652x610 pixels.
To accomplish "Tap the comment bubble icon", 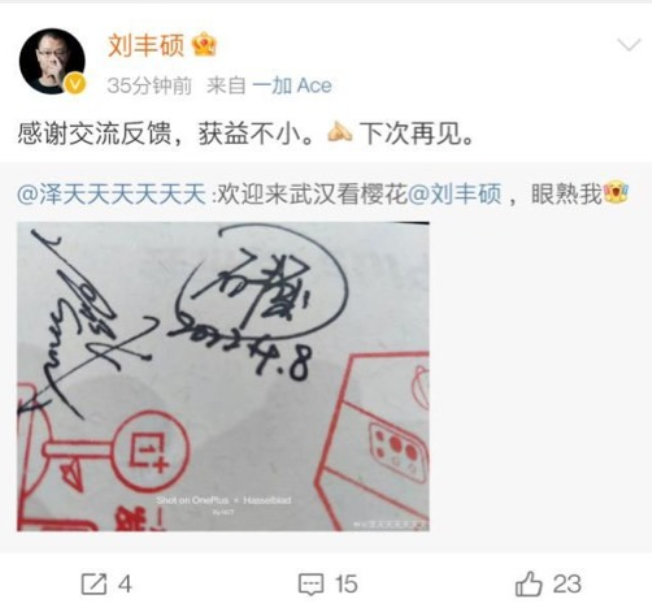I will (x=311, y=584).
